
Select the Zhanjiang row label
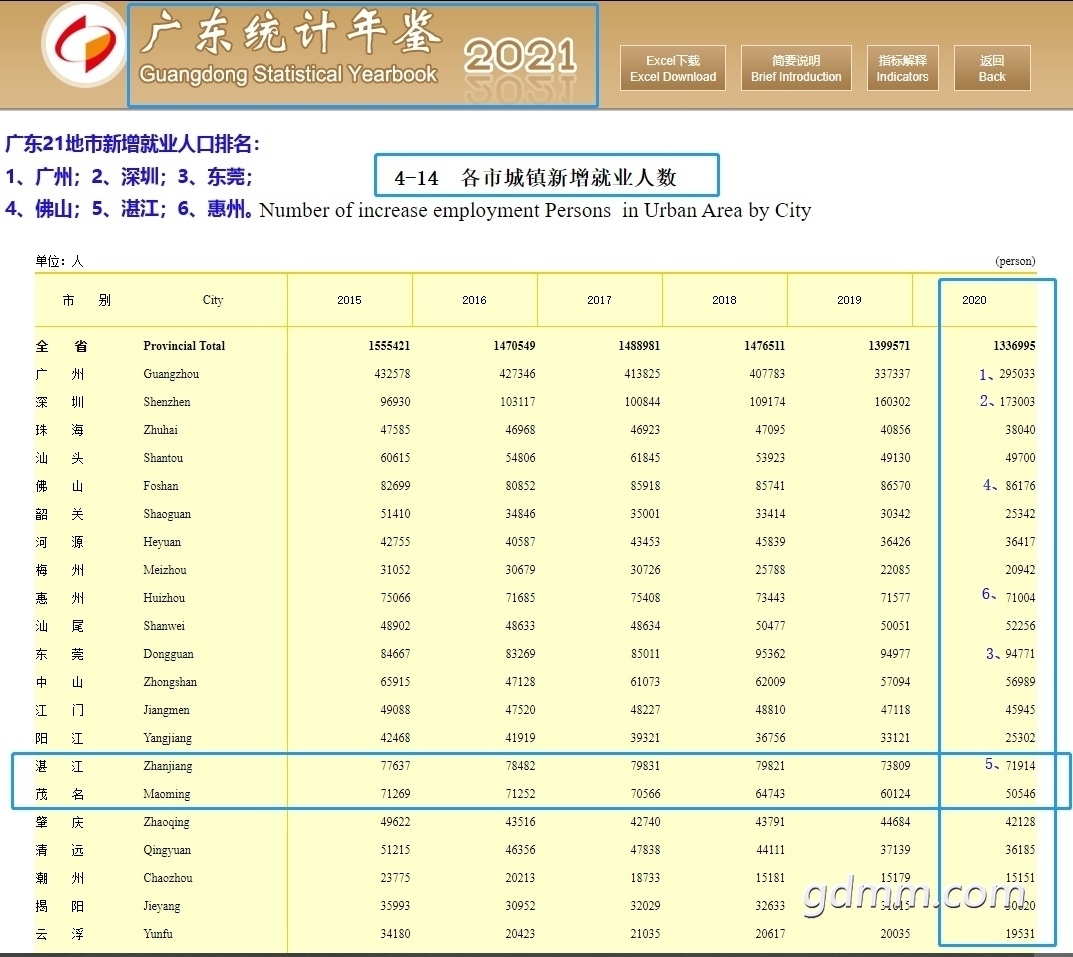click(168, 766)
